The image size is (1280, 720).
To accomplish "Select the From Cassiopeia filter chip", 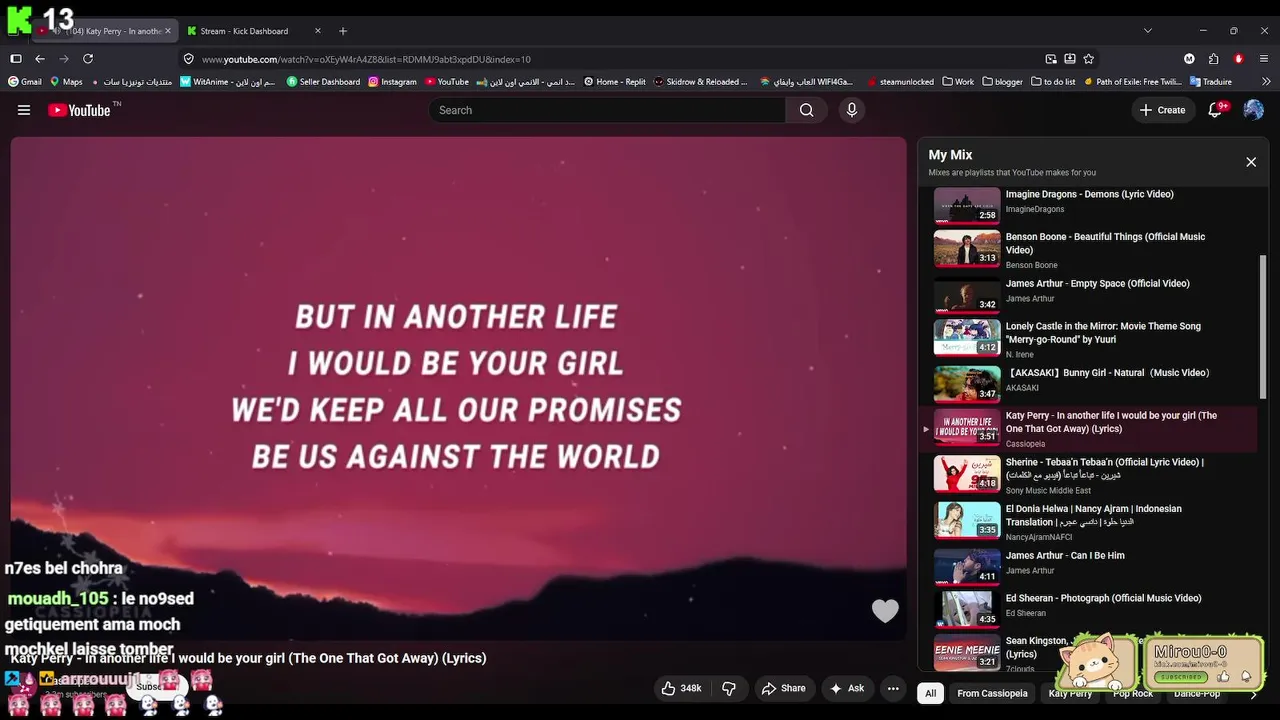I will coord(992,693).
